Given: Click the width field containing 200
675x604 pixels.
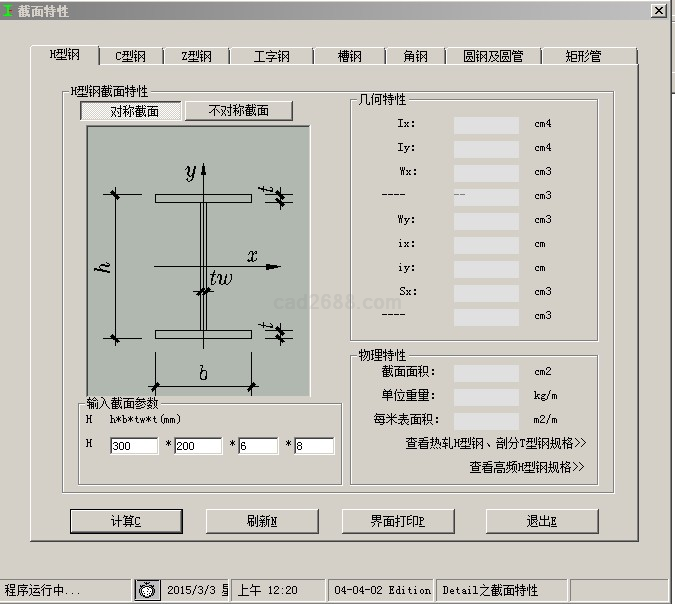Looking at the screenshot, I should [198, 446].
